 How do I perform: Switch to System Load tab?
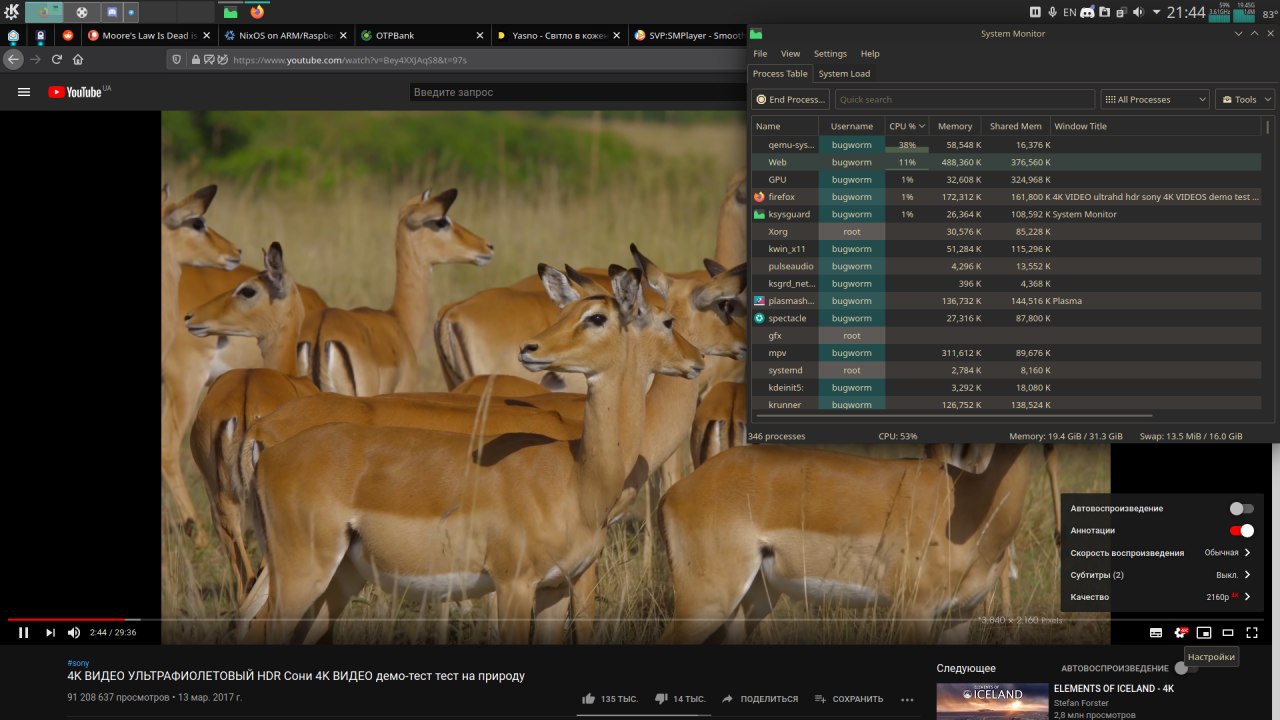[x=844, y=74]
